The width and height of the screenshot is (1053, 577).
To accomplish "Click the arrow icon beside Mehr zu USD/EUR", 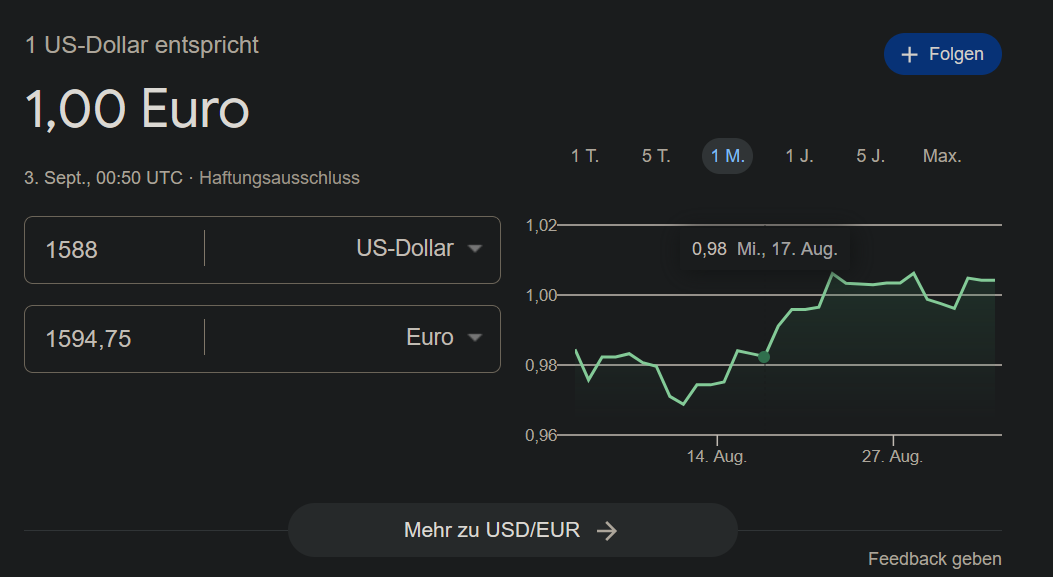I will [x=606, y=531].
